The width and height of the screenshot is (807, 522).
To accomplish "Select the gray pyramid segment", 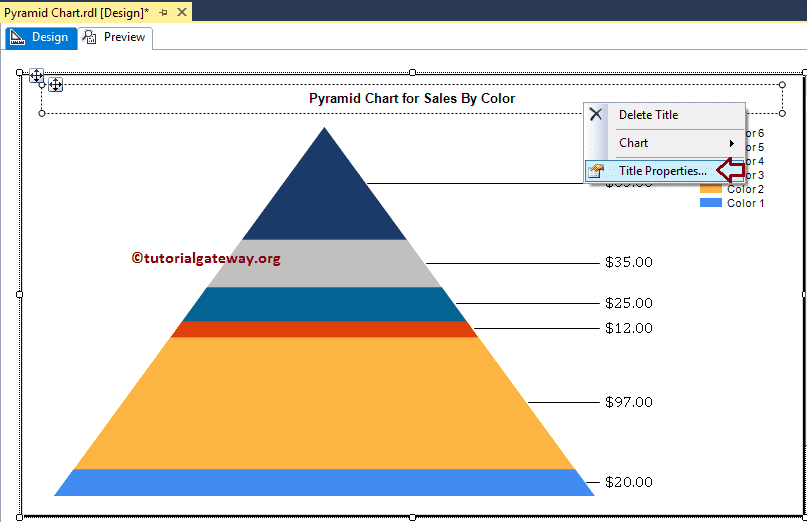I will point(324,264).
